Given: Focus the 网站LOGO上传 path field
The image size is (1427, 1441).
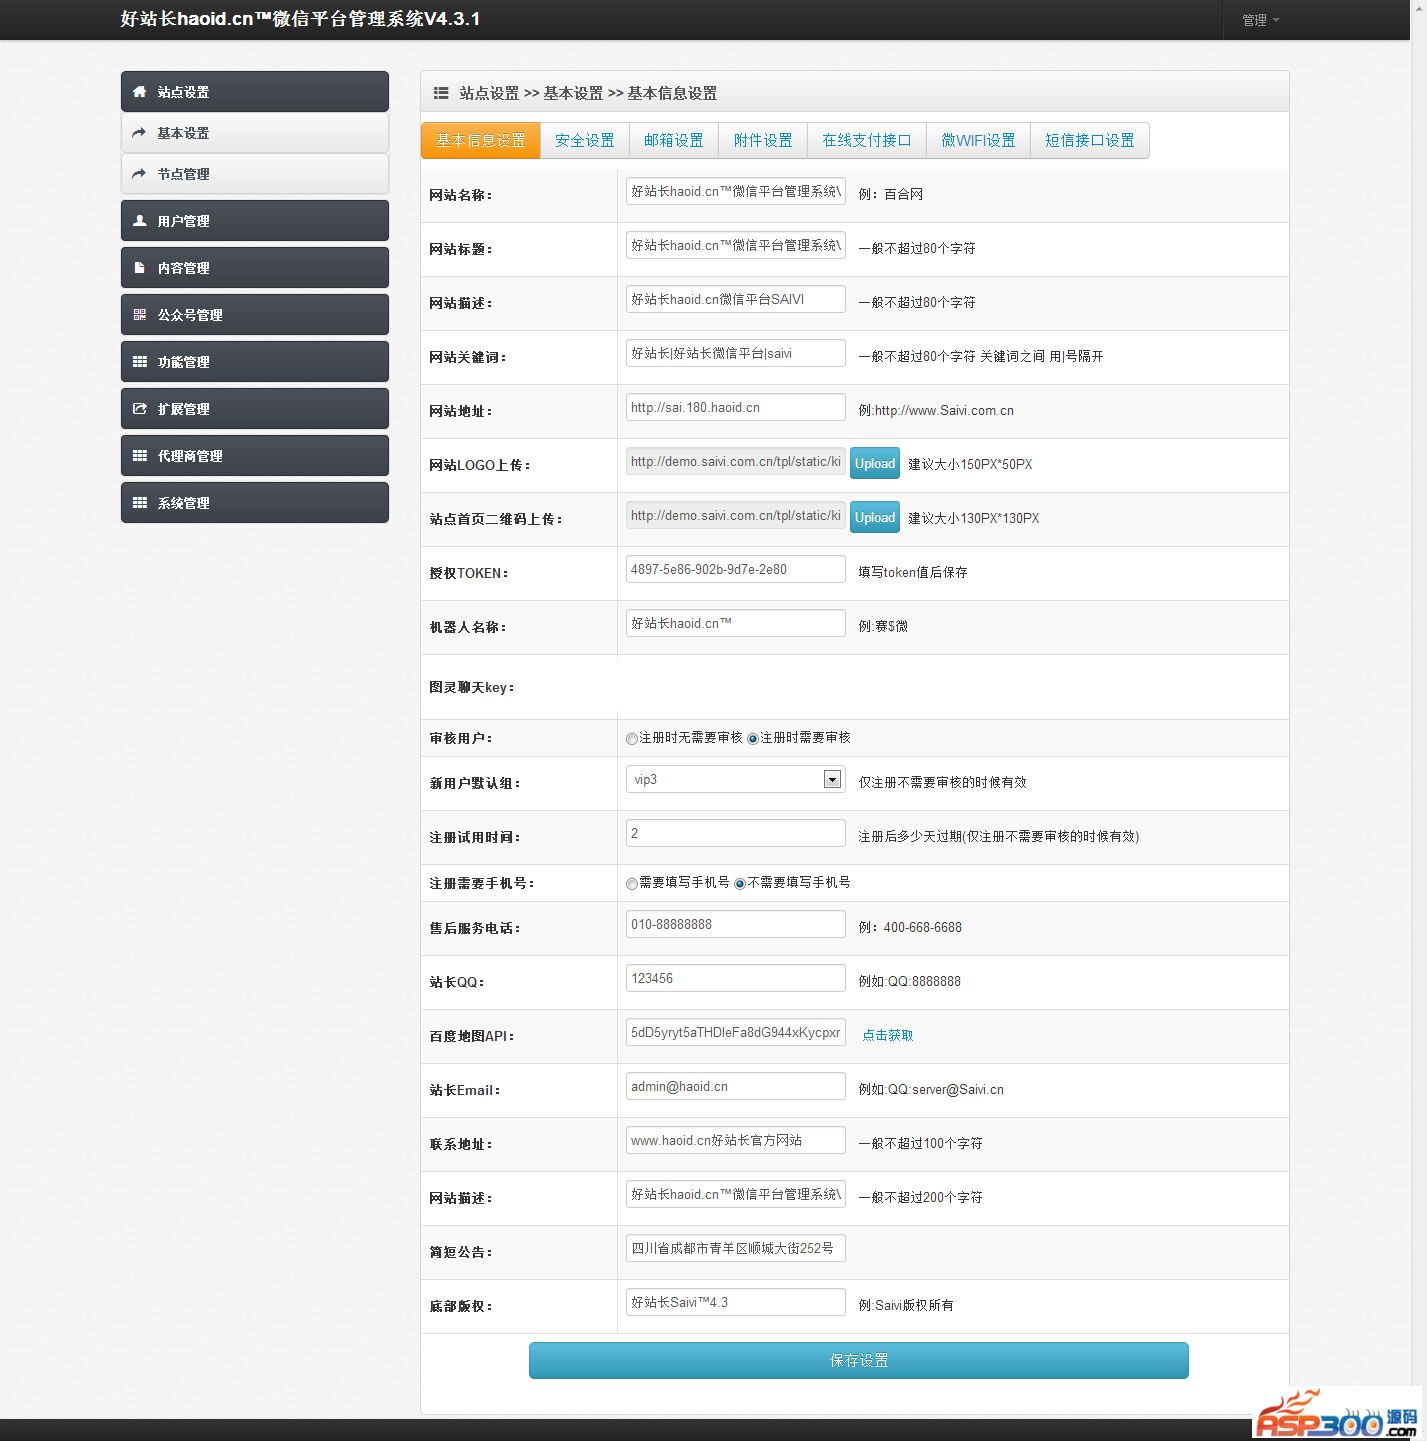Looking at the screenshot, I should (736, 461).
